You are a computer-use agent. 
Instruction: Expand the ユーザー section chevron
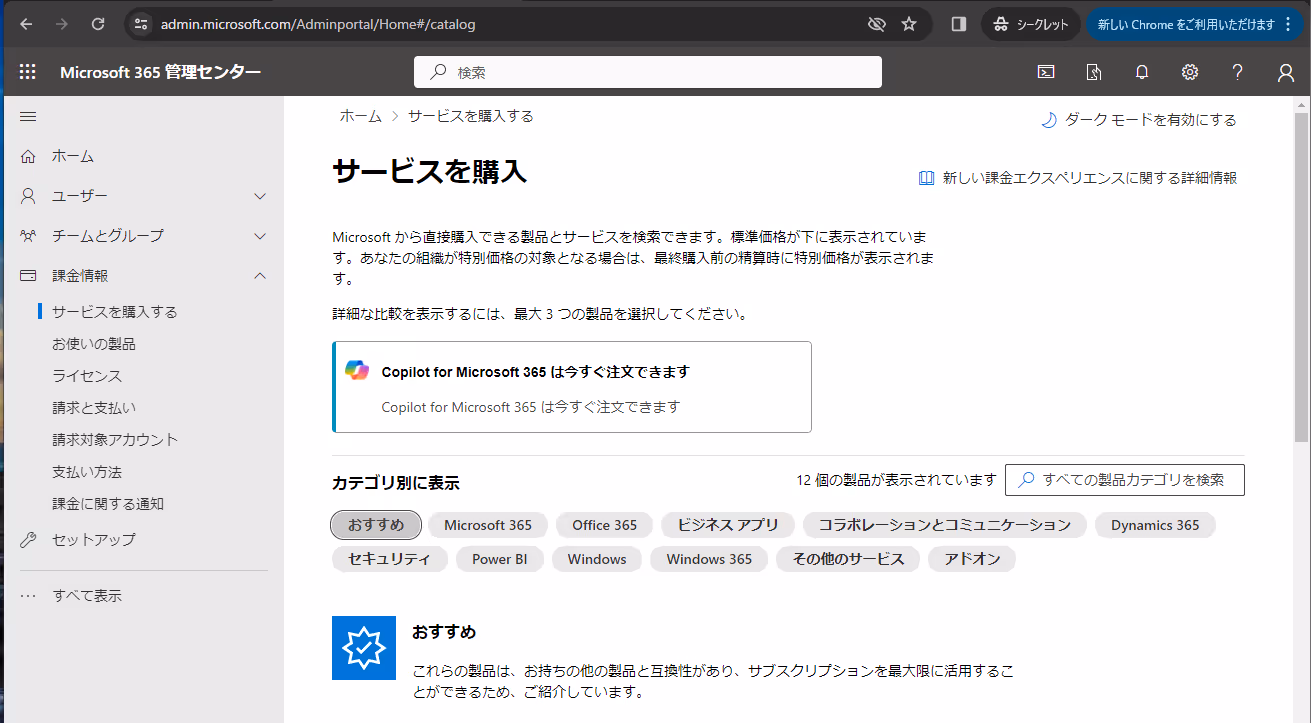[x=260, y=196]
